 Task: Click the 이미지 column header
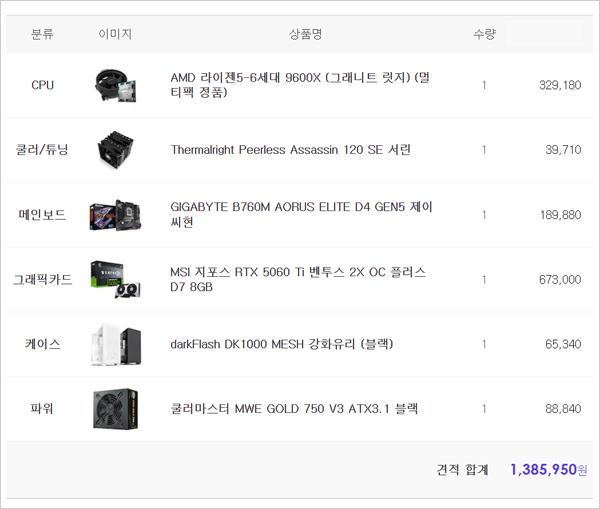pyautogui.click(x=115, y=34)
